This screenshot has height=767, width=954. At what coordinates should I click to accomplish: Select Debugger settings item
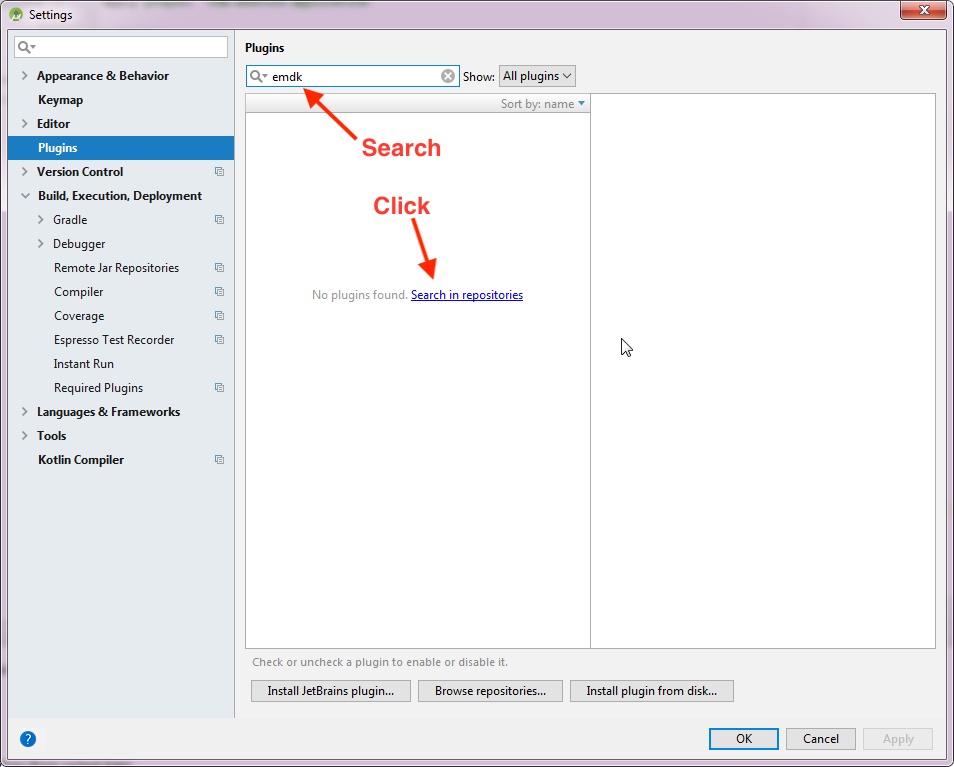coord(79,244)
